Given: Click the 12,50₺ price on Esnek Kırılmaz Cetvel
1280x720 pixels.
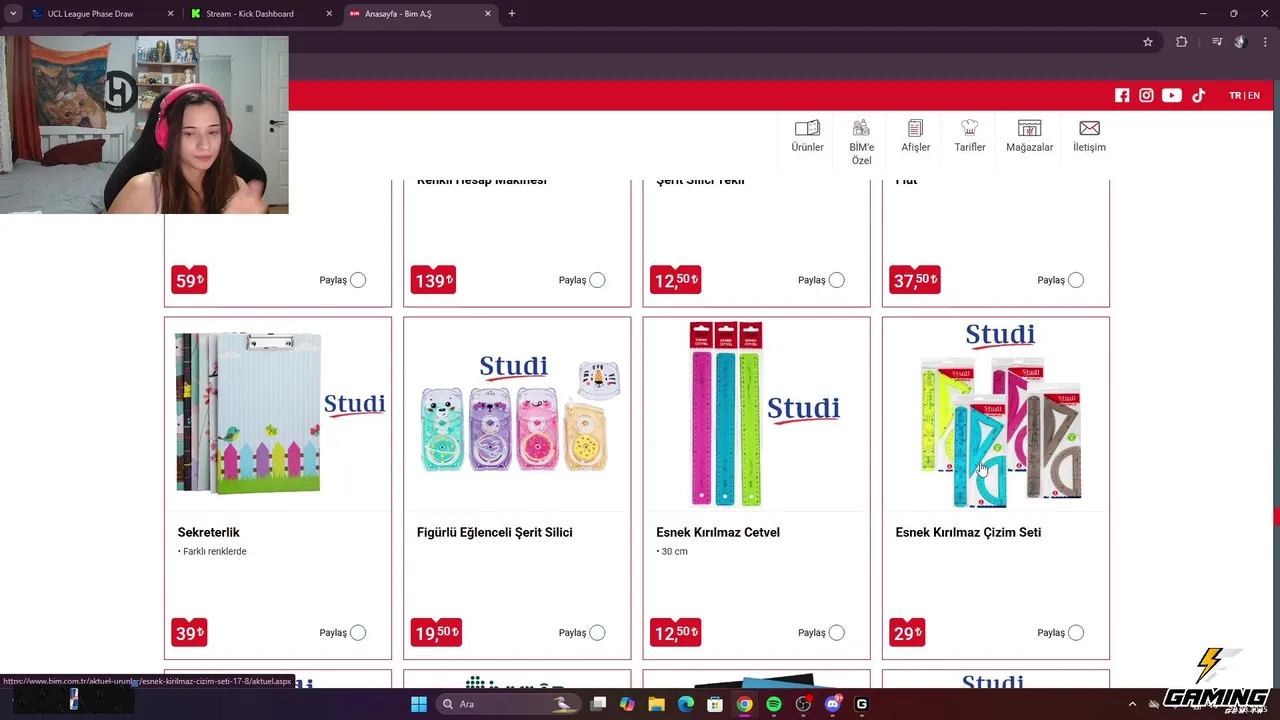Looking at the screenshot, I should (676, 632).
